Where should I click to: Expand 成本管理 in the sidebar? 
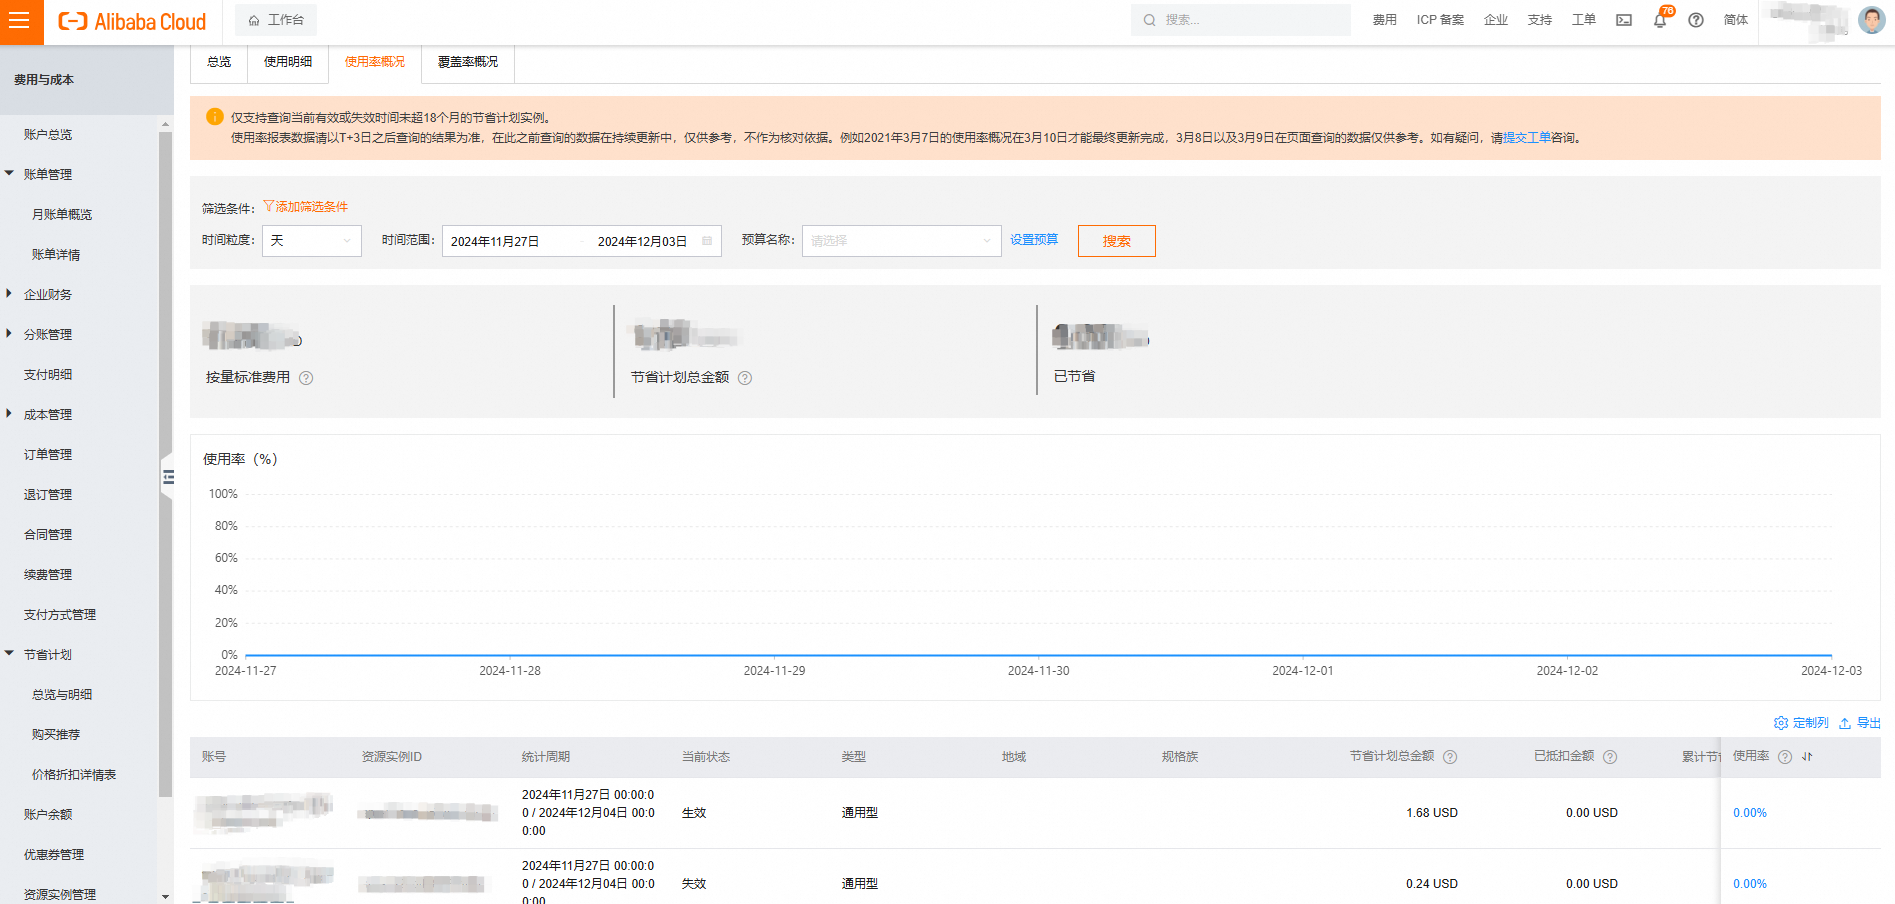[x=9, y=414]
